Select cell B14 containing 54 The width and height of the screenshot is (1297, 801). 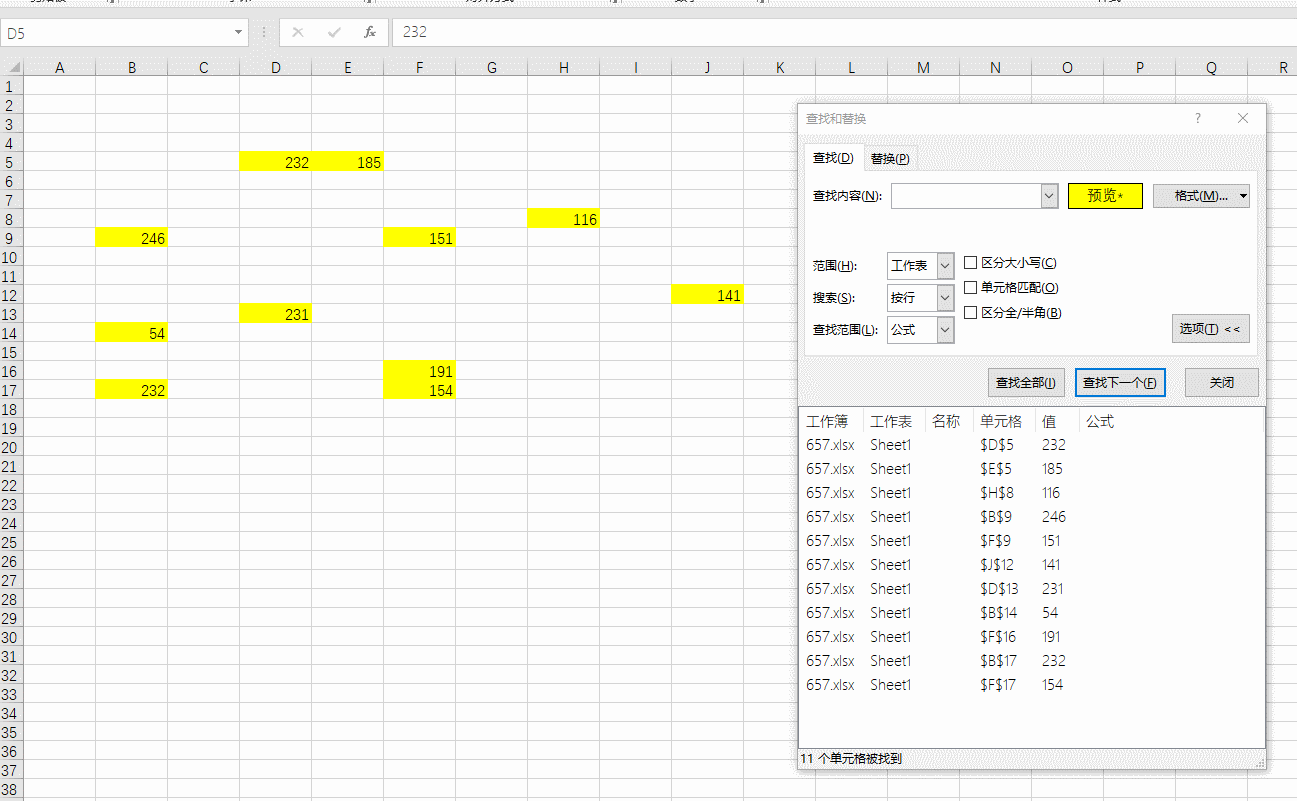pos(132,333)
